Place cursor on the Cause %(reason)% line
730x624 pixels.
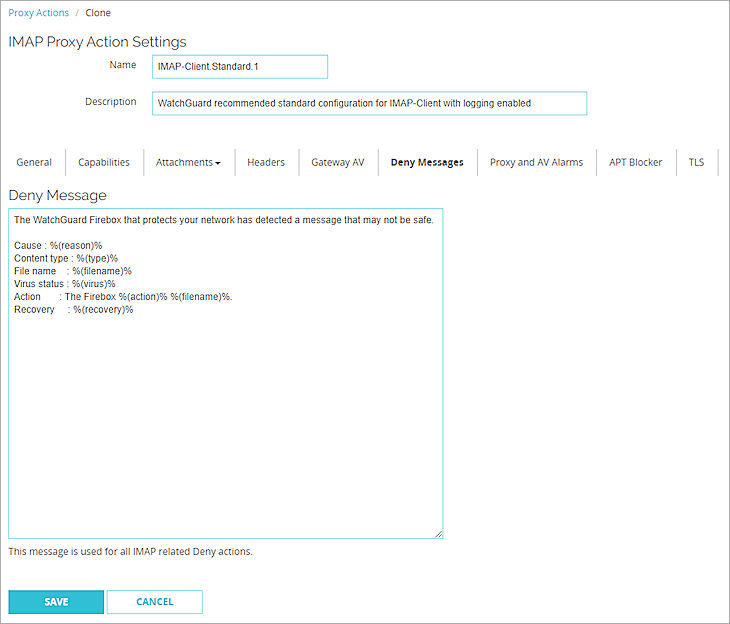(x=60, y=245)
